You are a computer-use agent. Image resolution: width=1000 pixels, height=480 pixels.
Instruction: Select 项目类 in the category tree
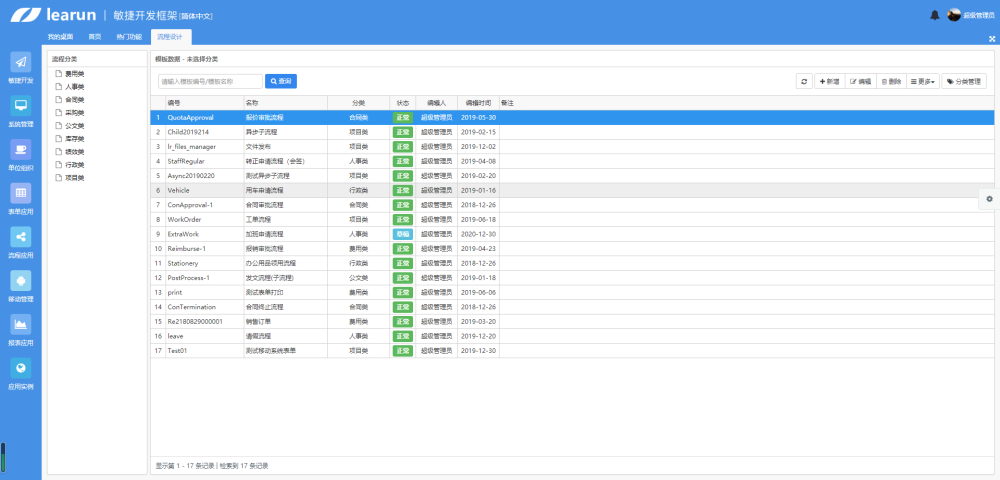[x=75, y=178]
